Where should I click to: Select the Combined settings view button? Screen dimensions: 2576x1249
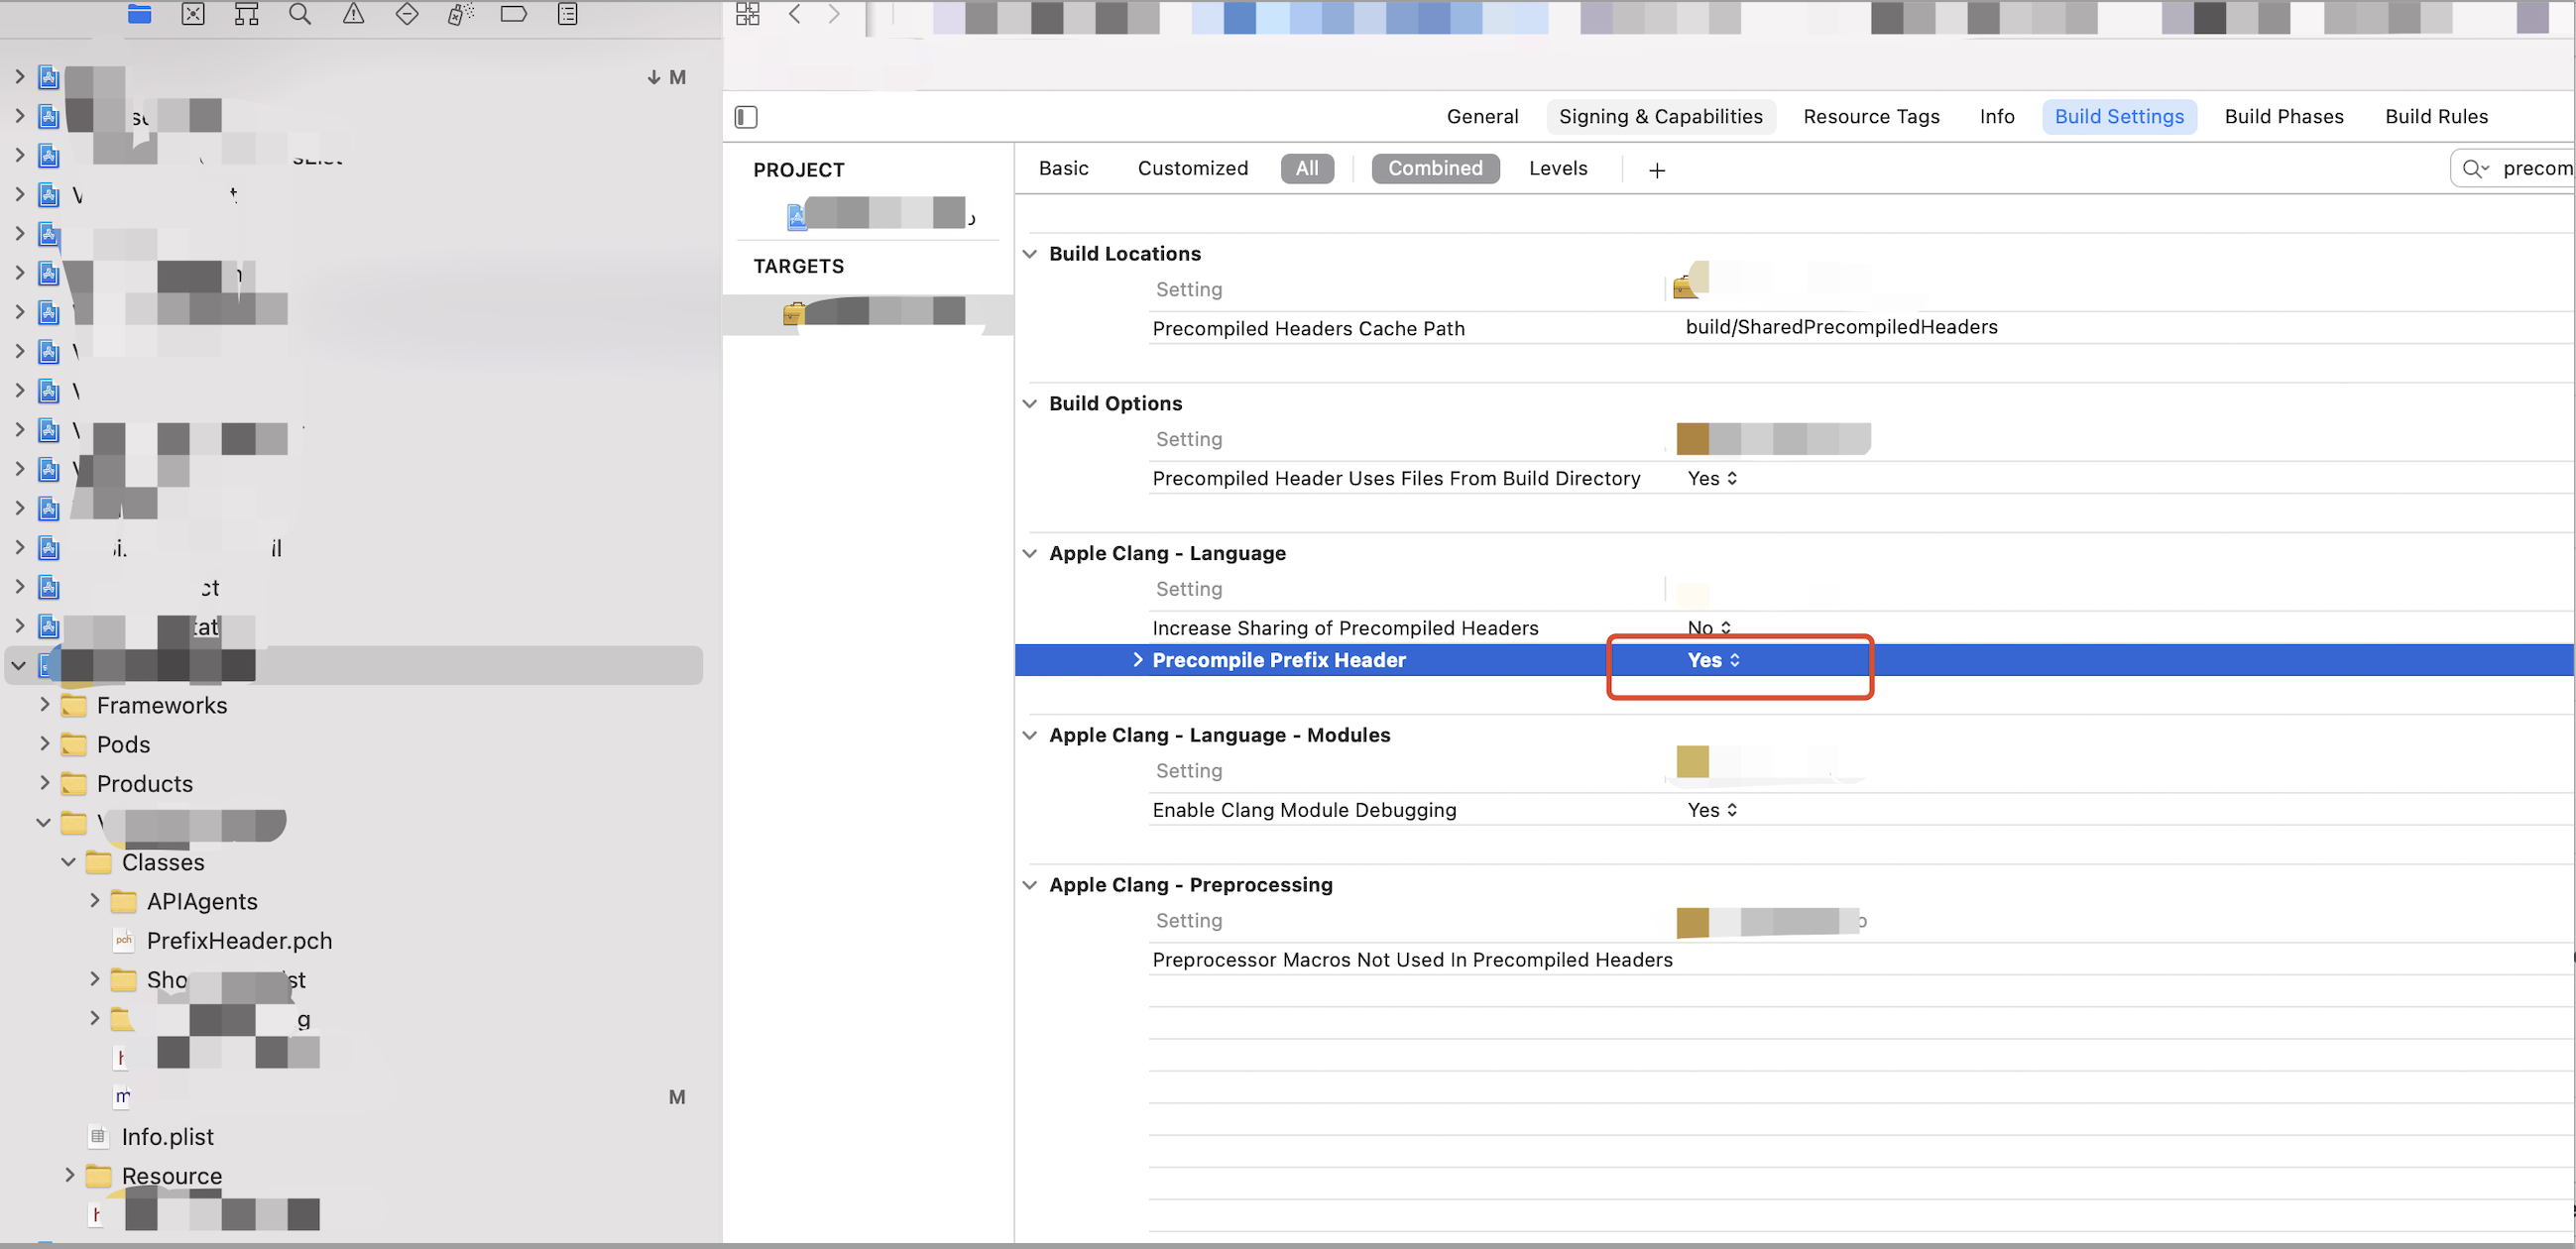click(1435, 168)
